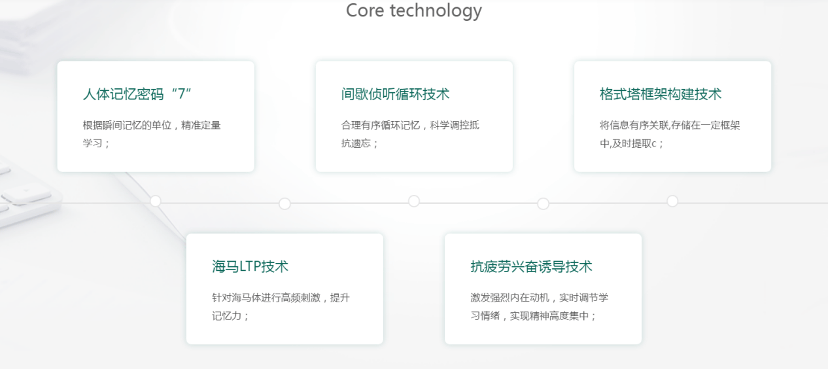The image size is (828, 370).
Task: Click the text line 习情绪，实现精神高度集中；
Action: click(x=533, y=316)
